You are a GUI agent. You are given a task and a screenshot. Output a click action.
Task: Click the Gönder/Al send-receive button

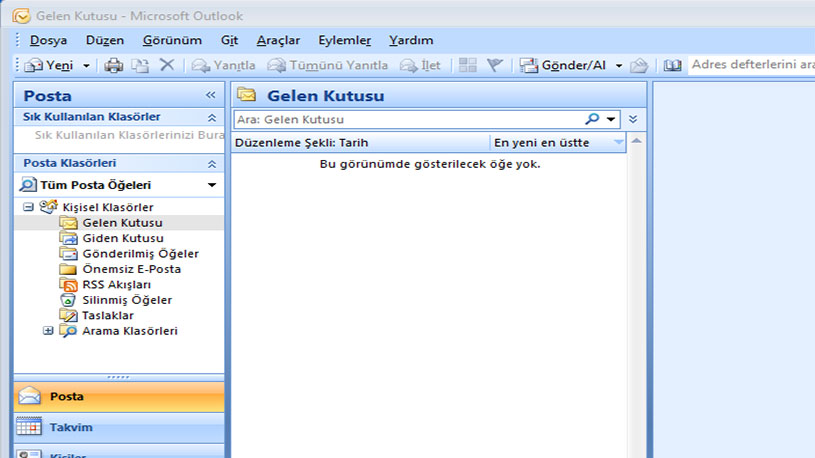point(563,66)
